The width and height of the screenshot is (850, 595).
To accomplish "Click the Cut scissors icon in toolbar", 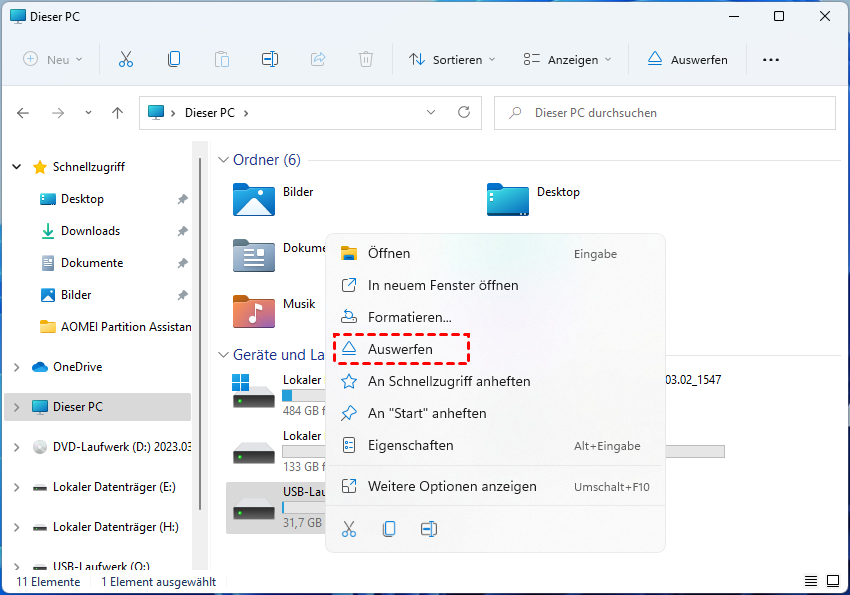I will point(126,59).
